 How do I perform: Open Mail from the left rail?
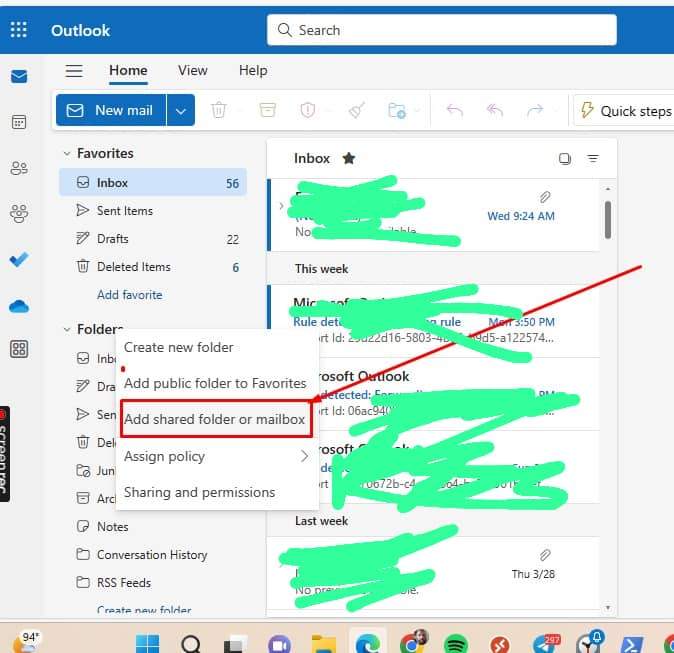(19, 77)
